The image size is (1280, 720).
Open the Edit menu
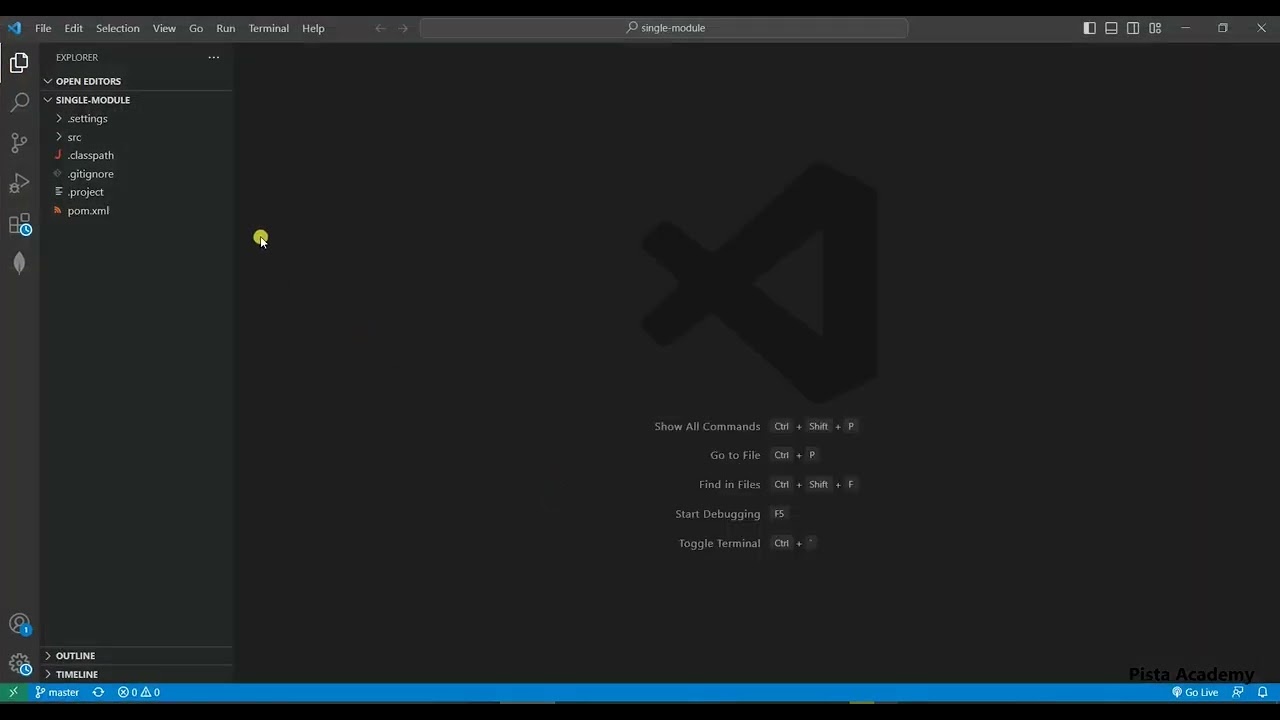74,28
